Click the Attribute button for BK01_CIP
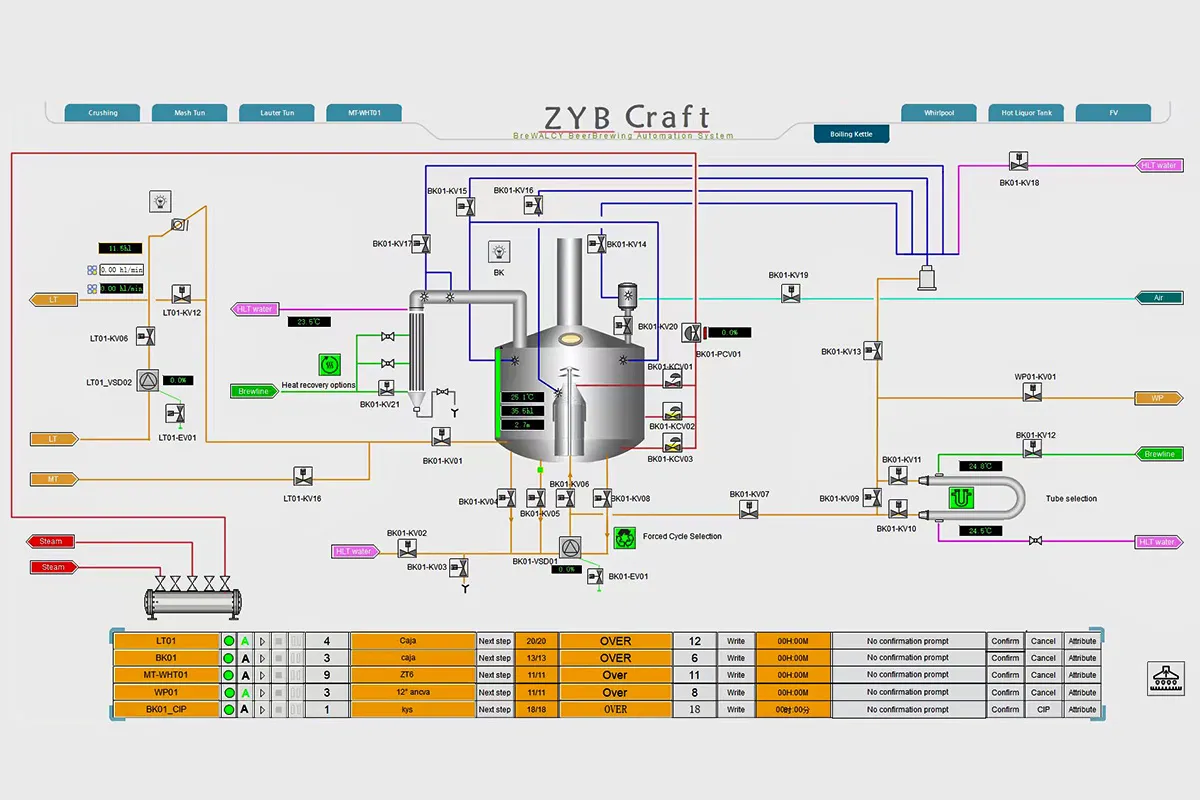The image size is (1200, 800). 1082,709
